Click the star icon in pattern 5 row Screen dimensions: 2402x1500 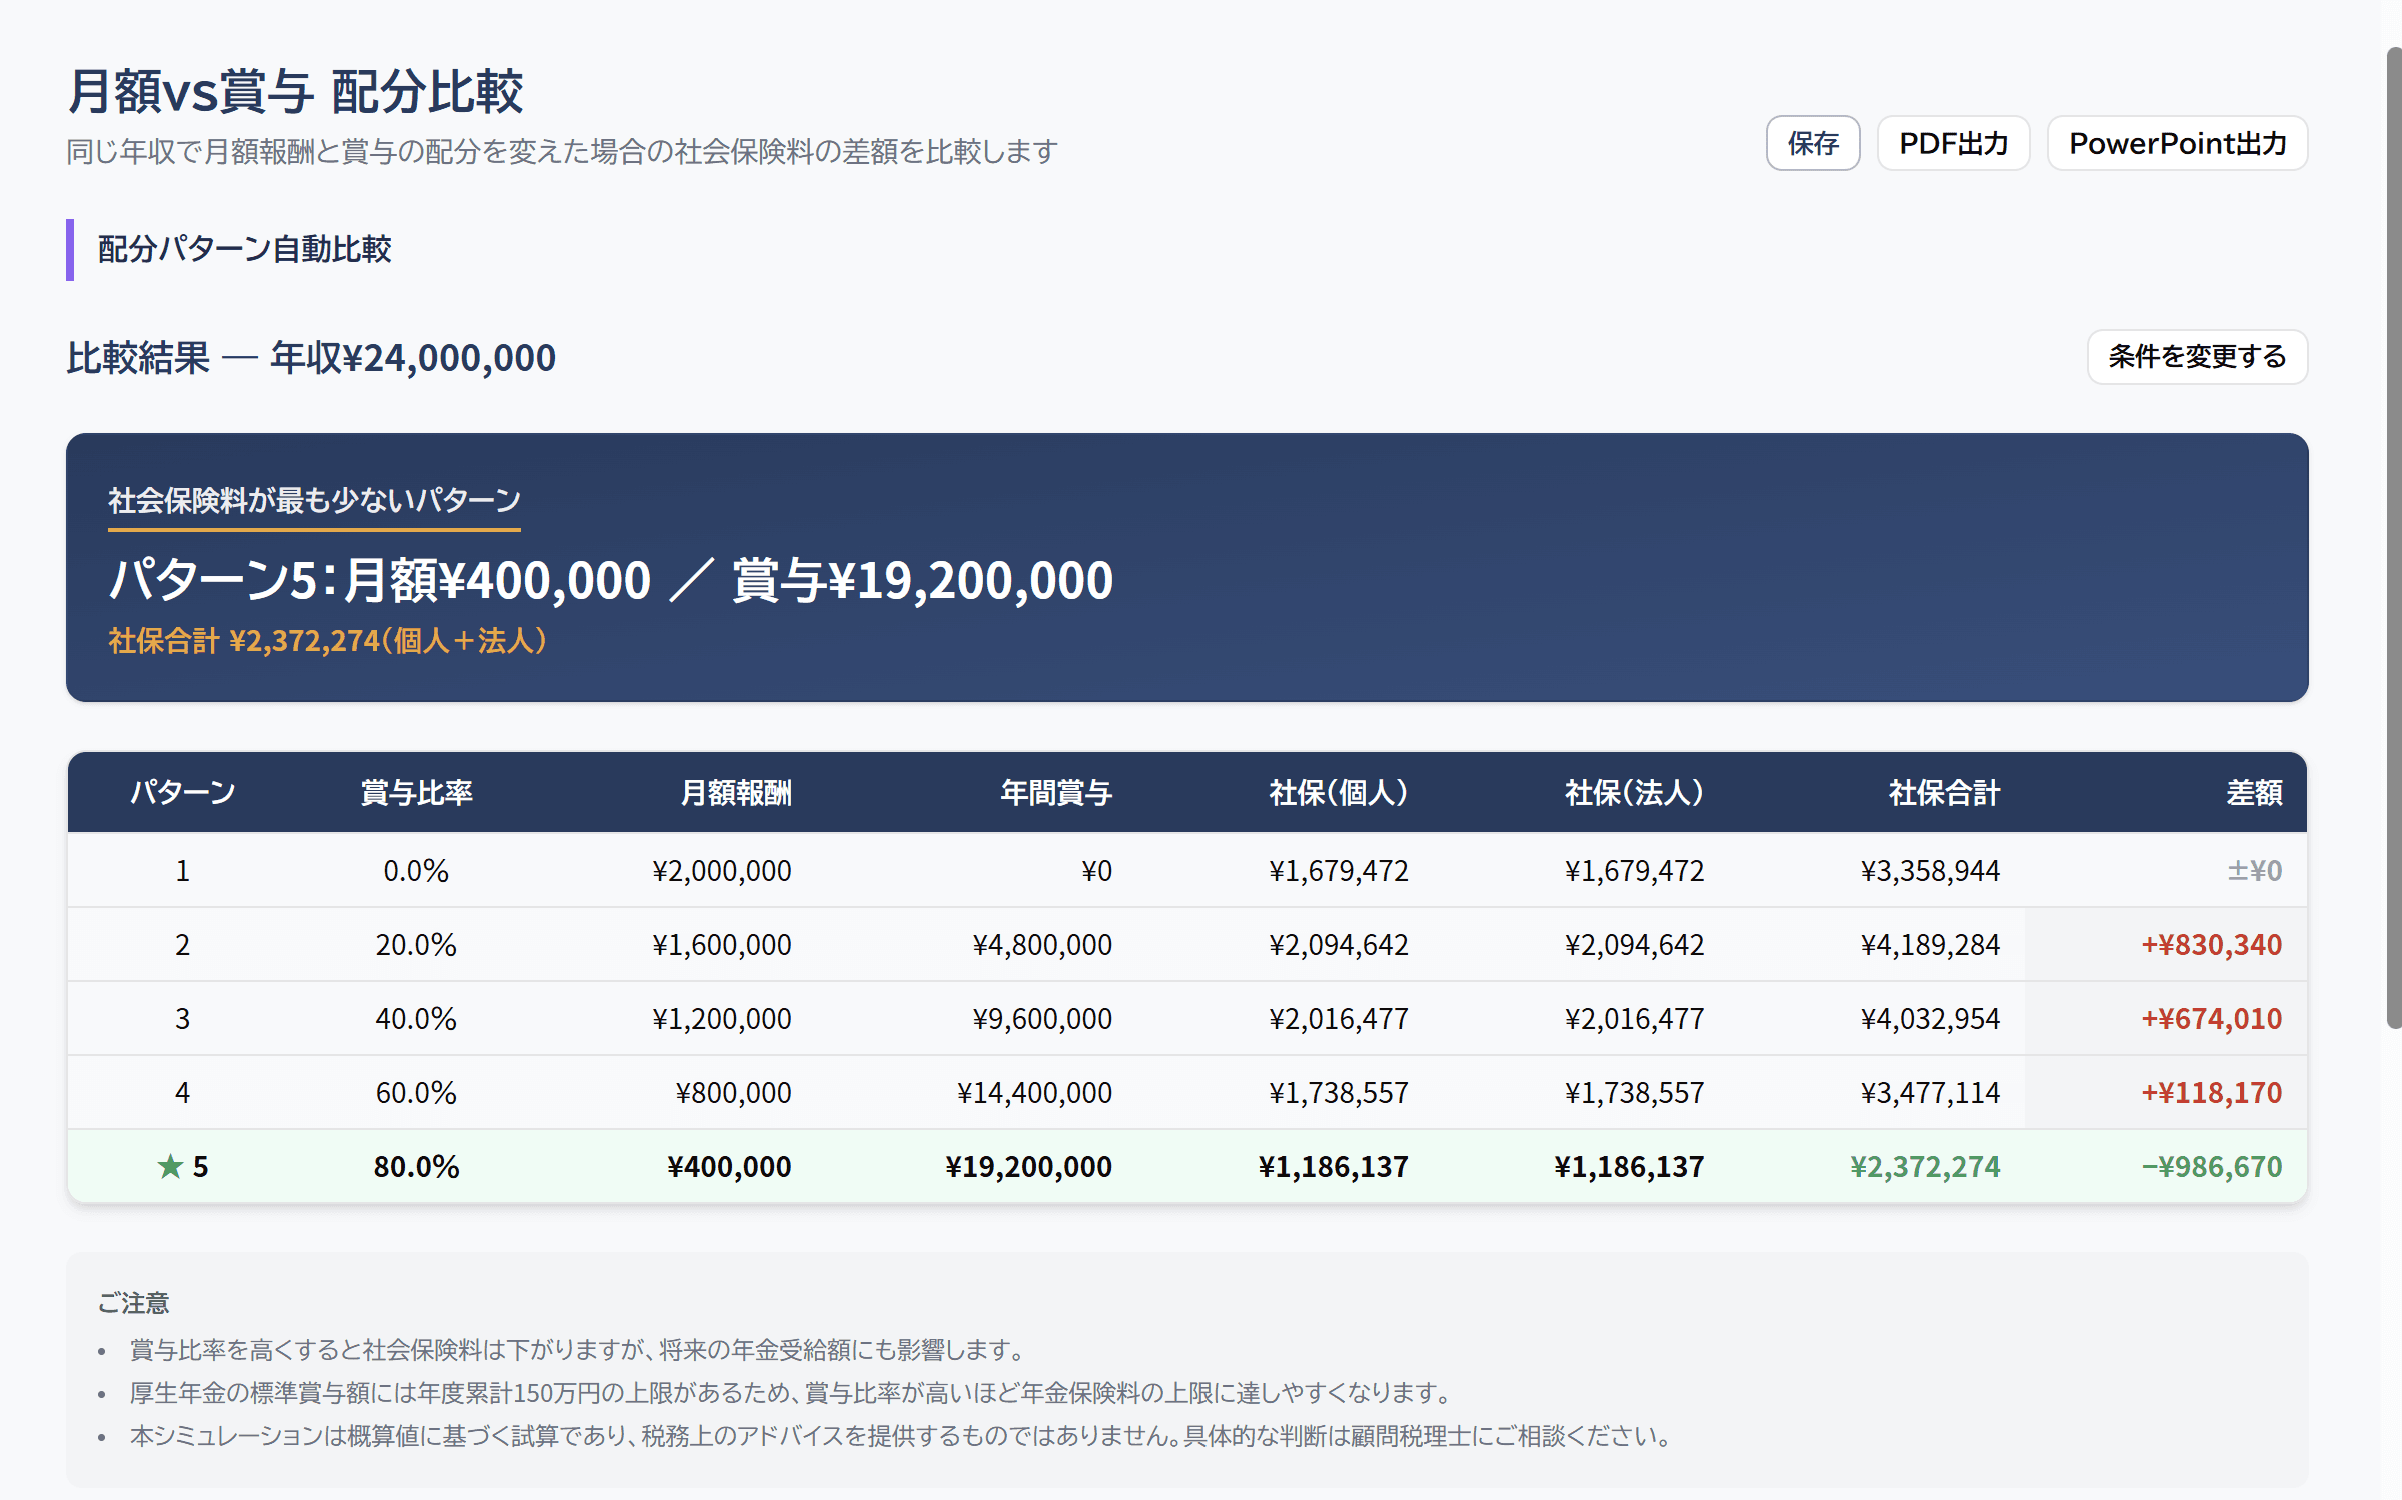tap(170, 1166)
